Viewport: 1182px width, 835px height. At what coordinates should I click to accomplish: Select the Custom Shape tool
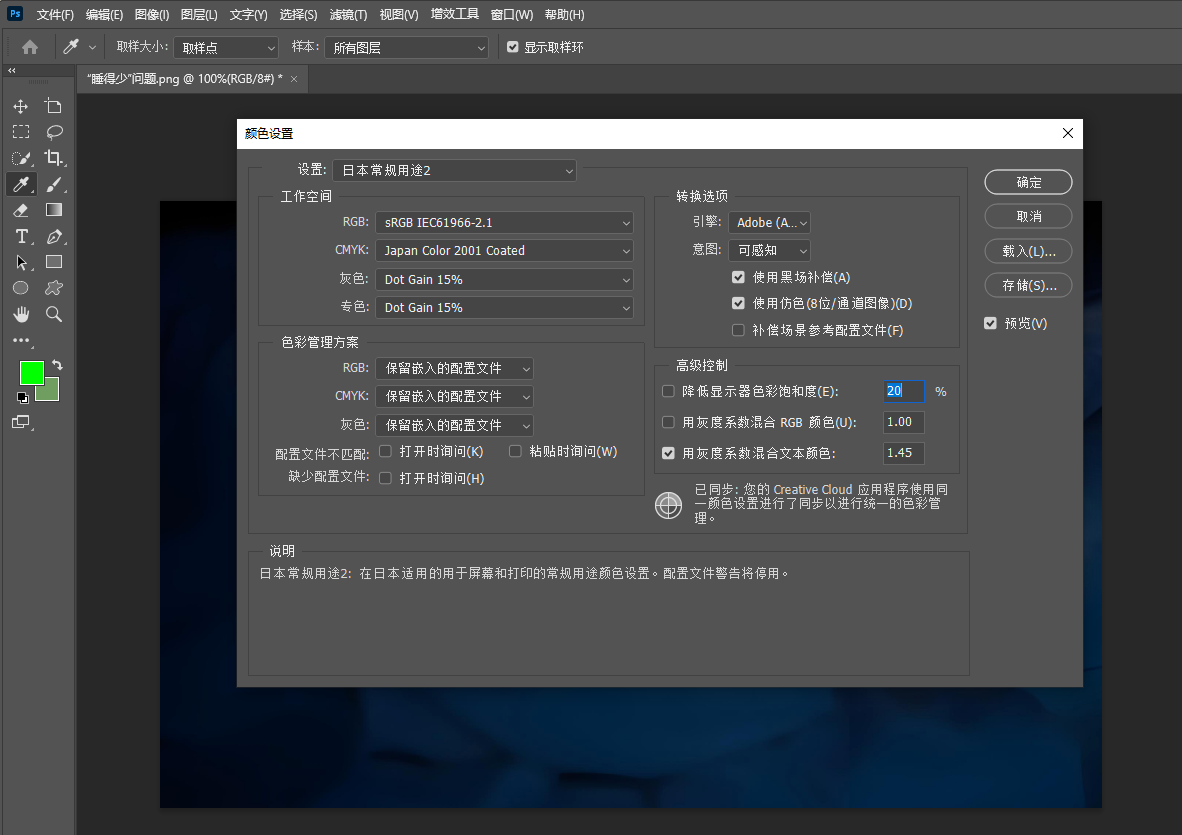click(54, 288)
